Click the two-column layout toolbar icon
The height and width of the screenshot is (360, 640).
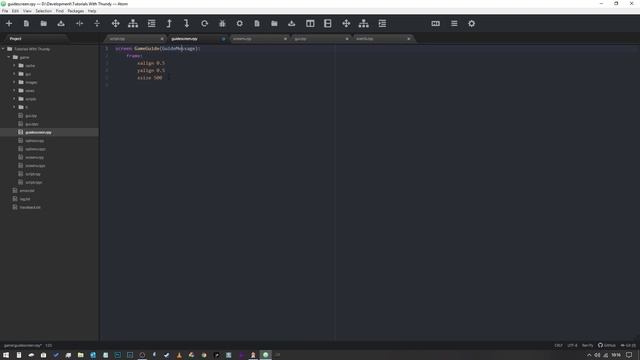pos(310,24)
